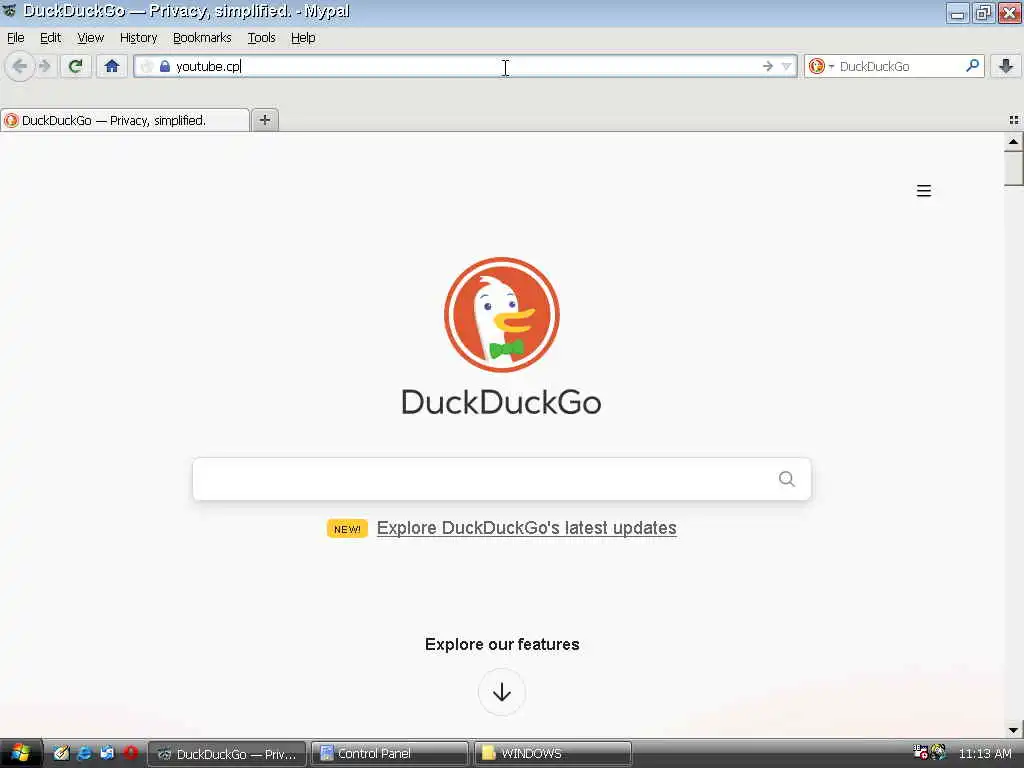Select the DuckDuckGo — Privacy, simplified tab
The height and width of the screenshot is (768, 1024).
pos(125,120)
